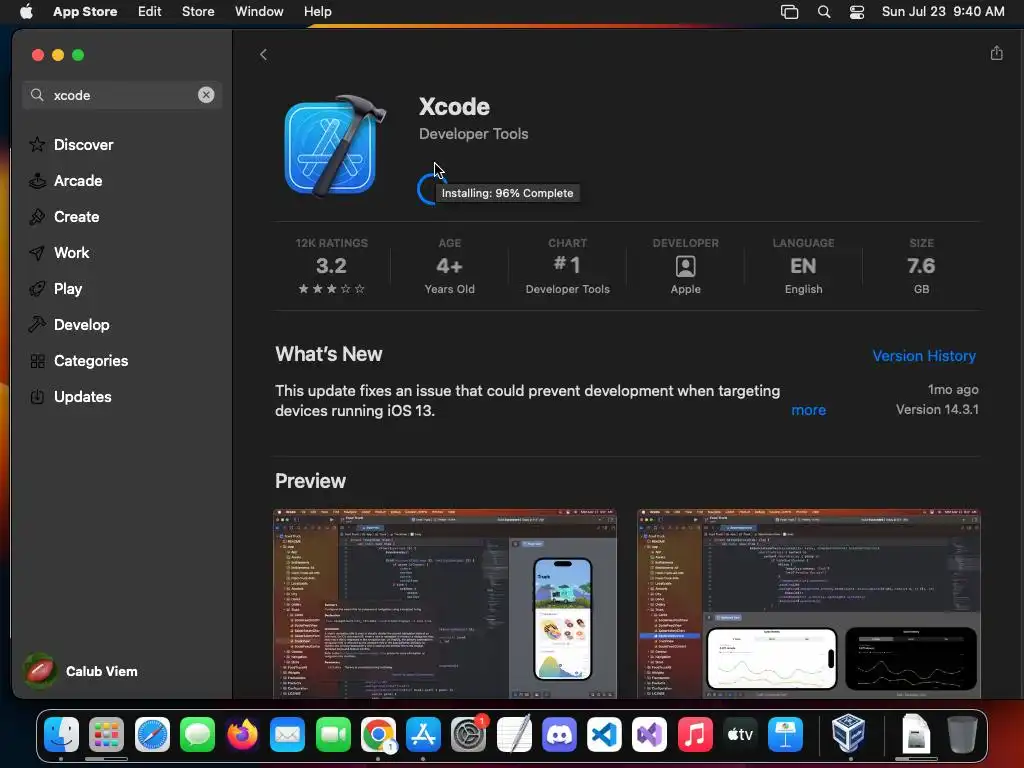Open Messages from the Dock
1024x768 pixels.
click(197, 734)
